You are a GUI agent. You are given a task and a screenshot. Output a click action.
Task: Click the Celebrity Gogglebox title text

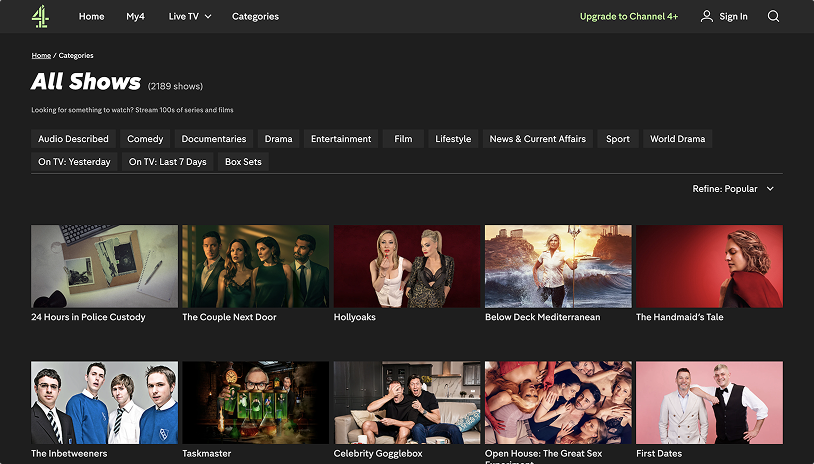(x=378, y=454)
